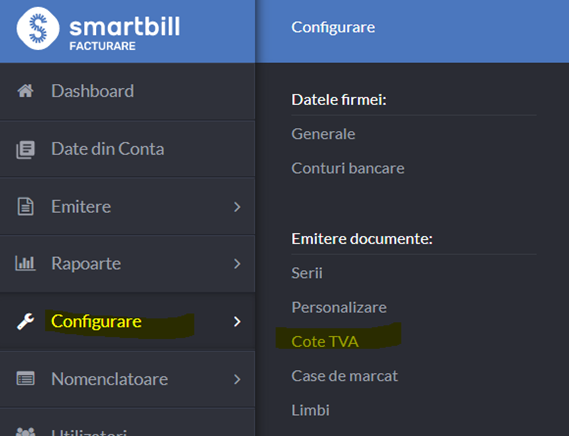This screenshot has width=569, height=436.
Task: Expand the Rapoarte submenu arrow
Action: pyautogui.click(x=237, y=264)
